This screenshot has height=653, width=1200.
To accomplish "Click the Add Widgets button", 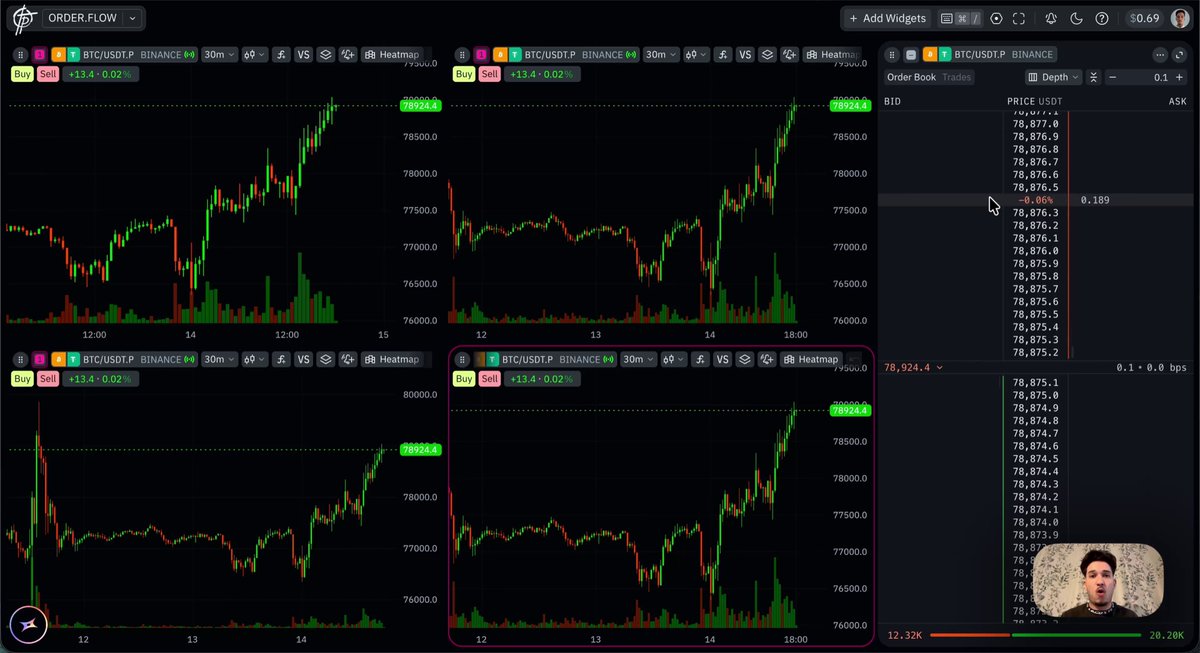I will [x=888, y=18].
